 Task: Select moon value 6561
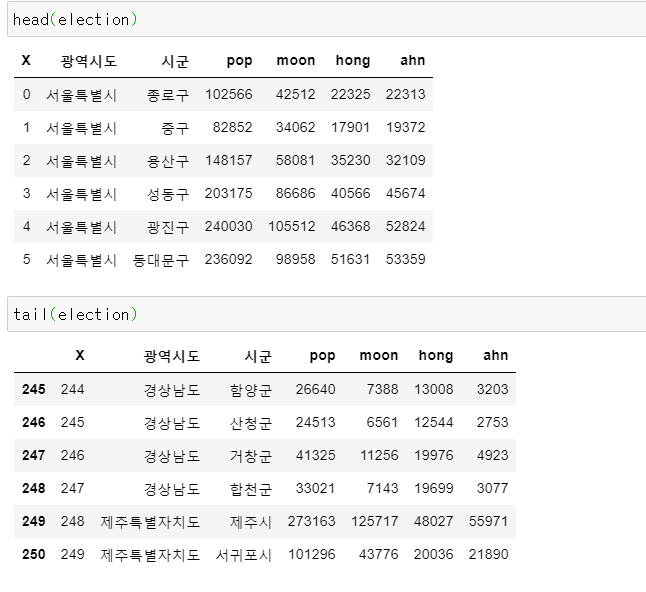point(382,422)
